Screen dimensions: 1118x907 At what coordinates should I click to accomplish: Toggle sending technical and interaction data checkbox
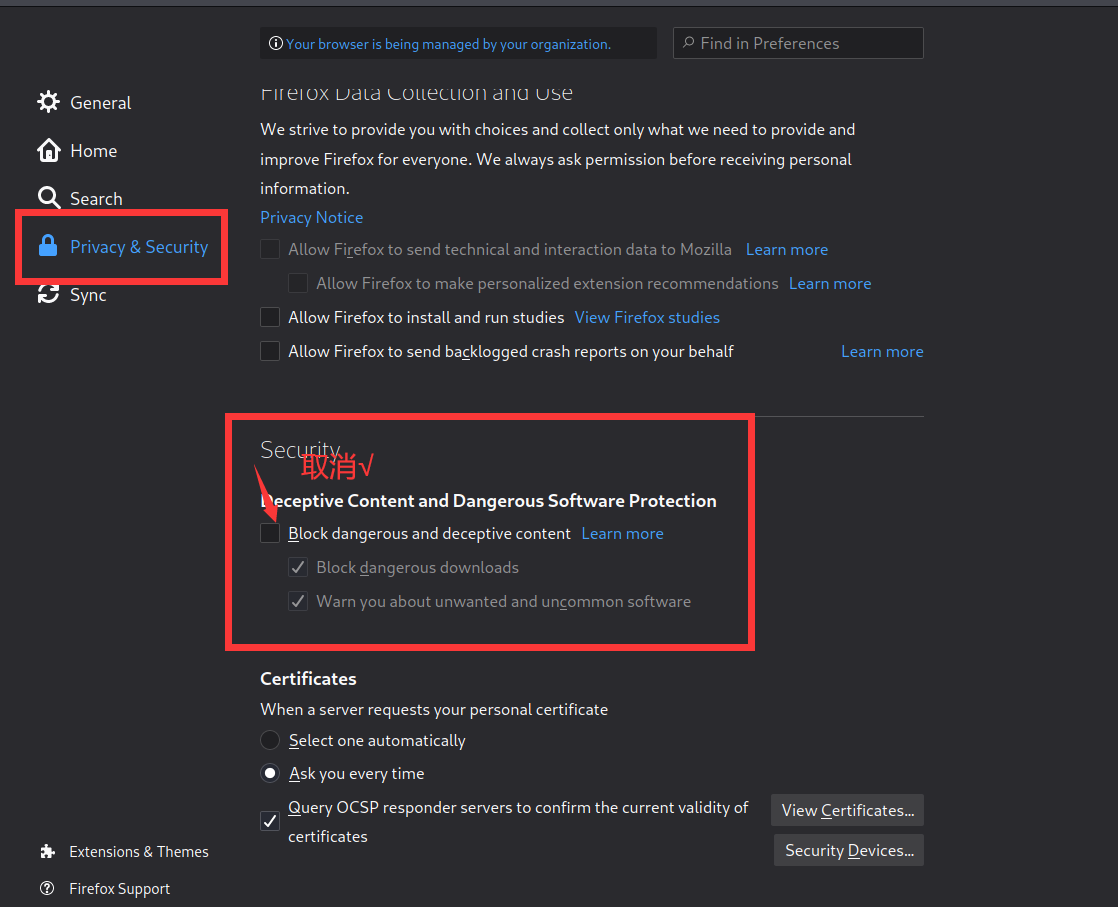[x=270, y=249]
